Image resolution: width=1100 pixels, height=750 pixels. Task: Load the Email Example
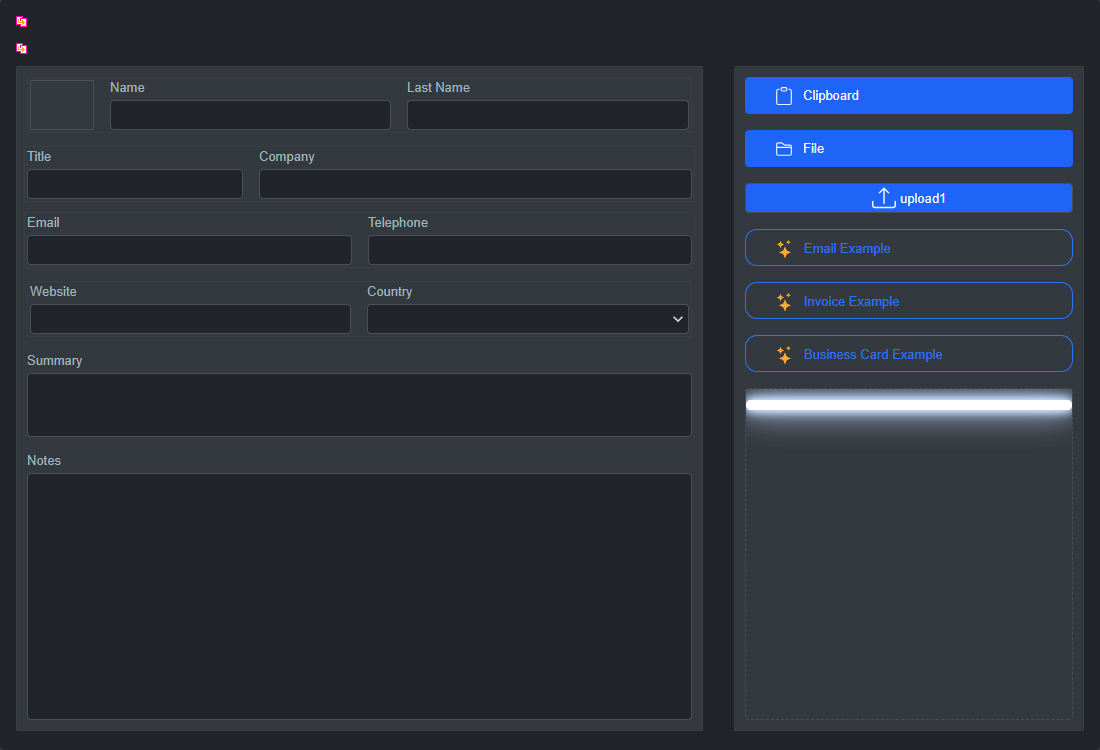908,248
